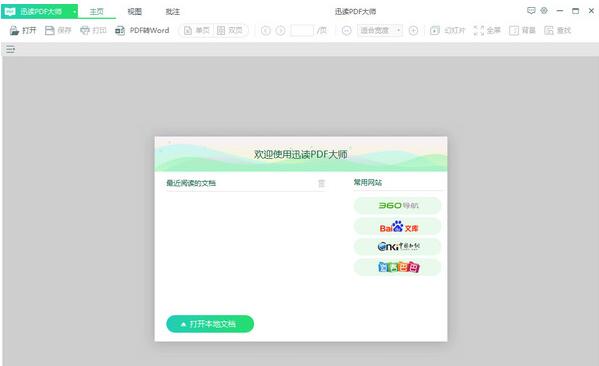The height and width of the screenshot is (366, 599).
Task: Click the PDF转Word convert button
Action: point(142,31)
